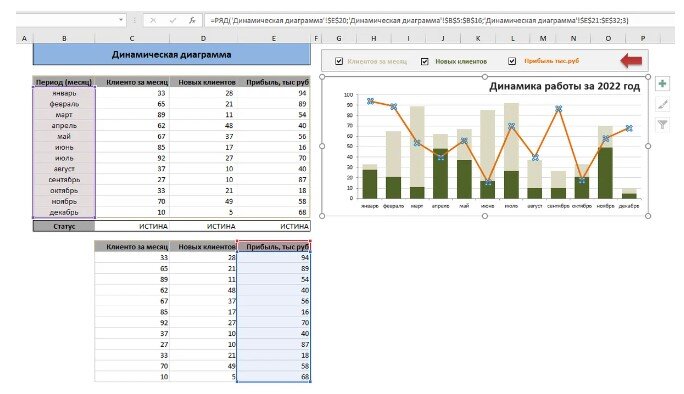The width and height of the screenshot is (684, 394).
Task: Toggle the Клиентов за месяц checkbox
Action: coord(339,61)
